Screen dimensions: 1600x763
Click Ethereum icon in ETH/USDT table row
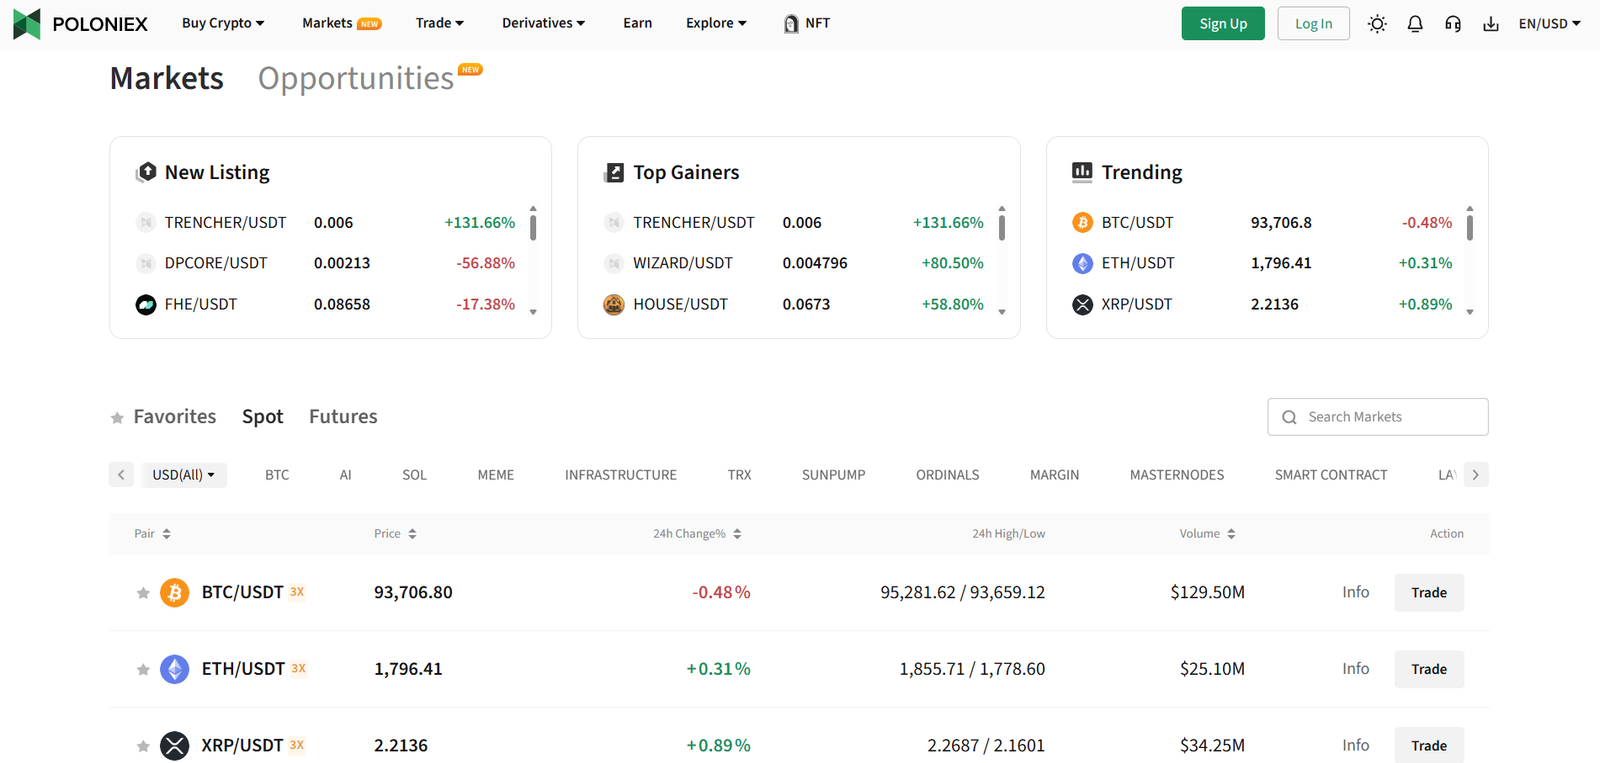point(175,669)
